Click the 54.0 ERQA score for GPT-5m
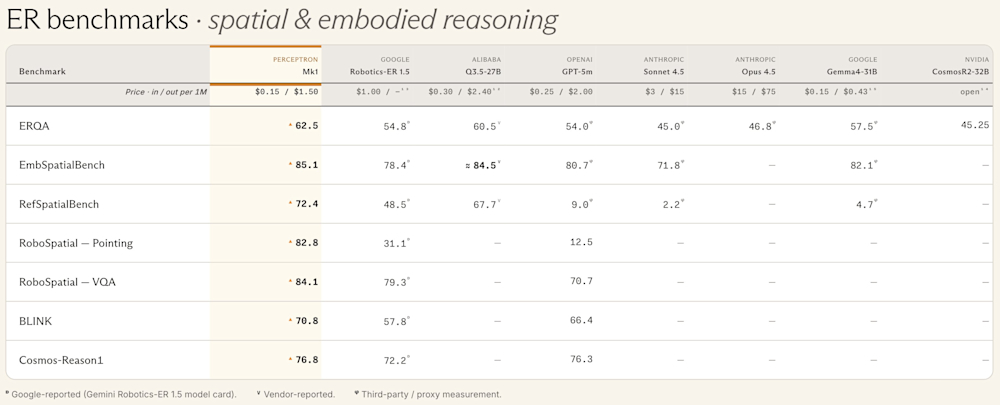 point(578,126)
